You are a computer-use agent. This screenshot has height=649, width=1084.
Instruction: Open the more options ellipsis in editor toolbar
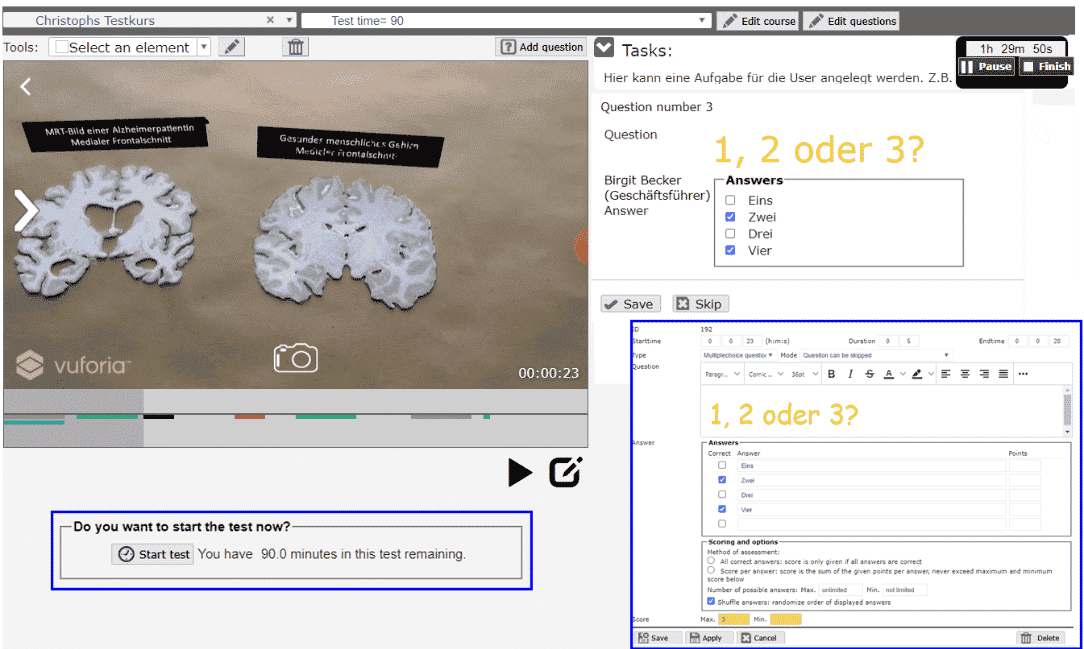1023,374
